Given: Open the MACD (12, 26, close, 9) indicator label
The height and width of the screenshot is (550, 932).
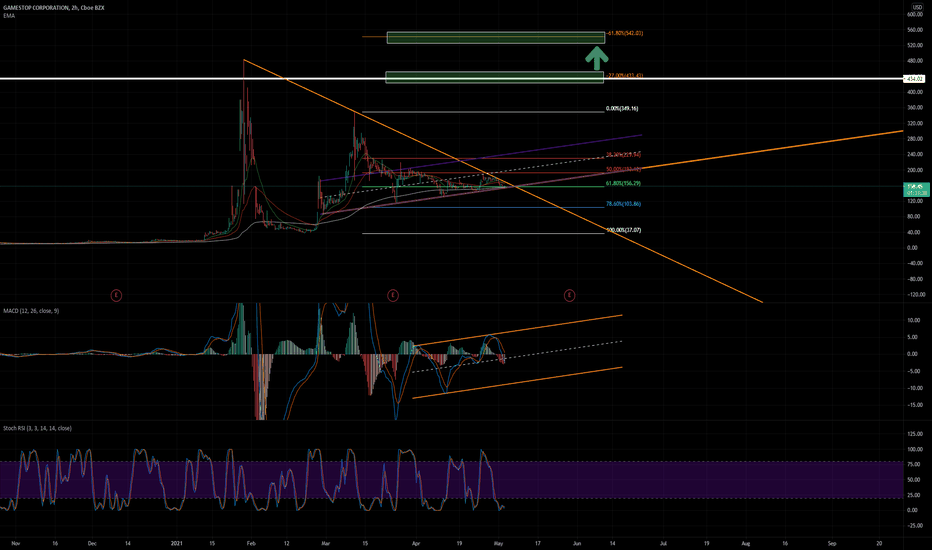Looking at the screenshot, I should [x=31, y=311].
